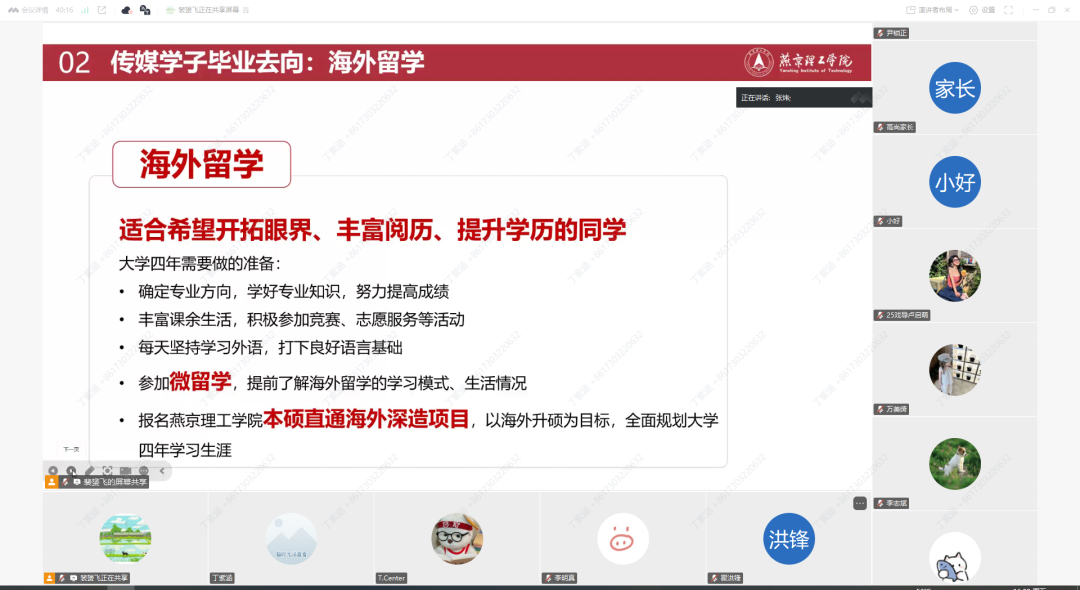This screenshot has height=590, width=1080.
Task: Click the 本硕直通海外深造项目 red text
Action: pos(366,419)
